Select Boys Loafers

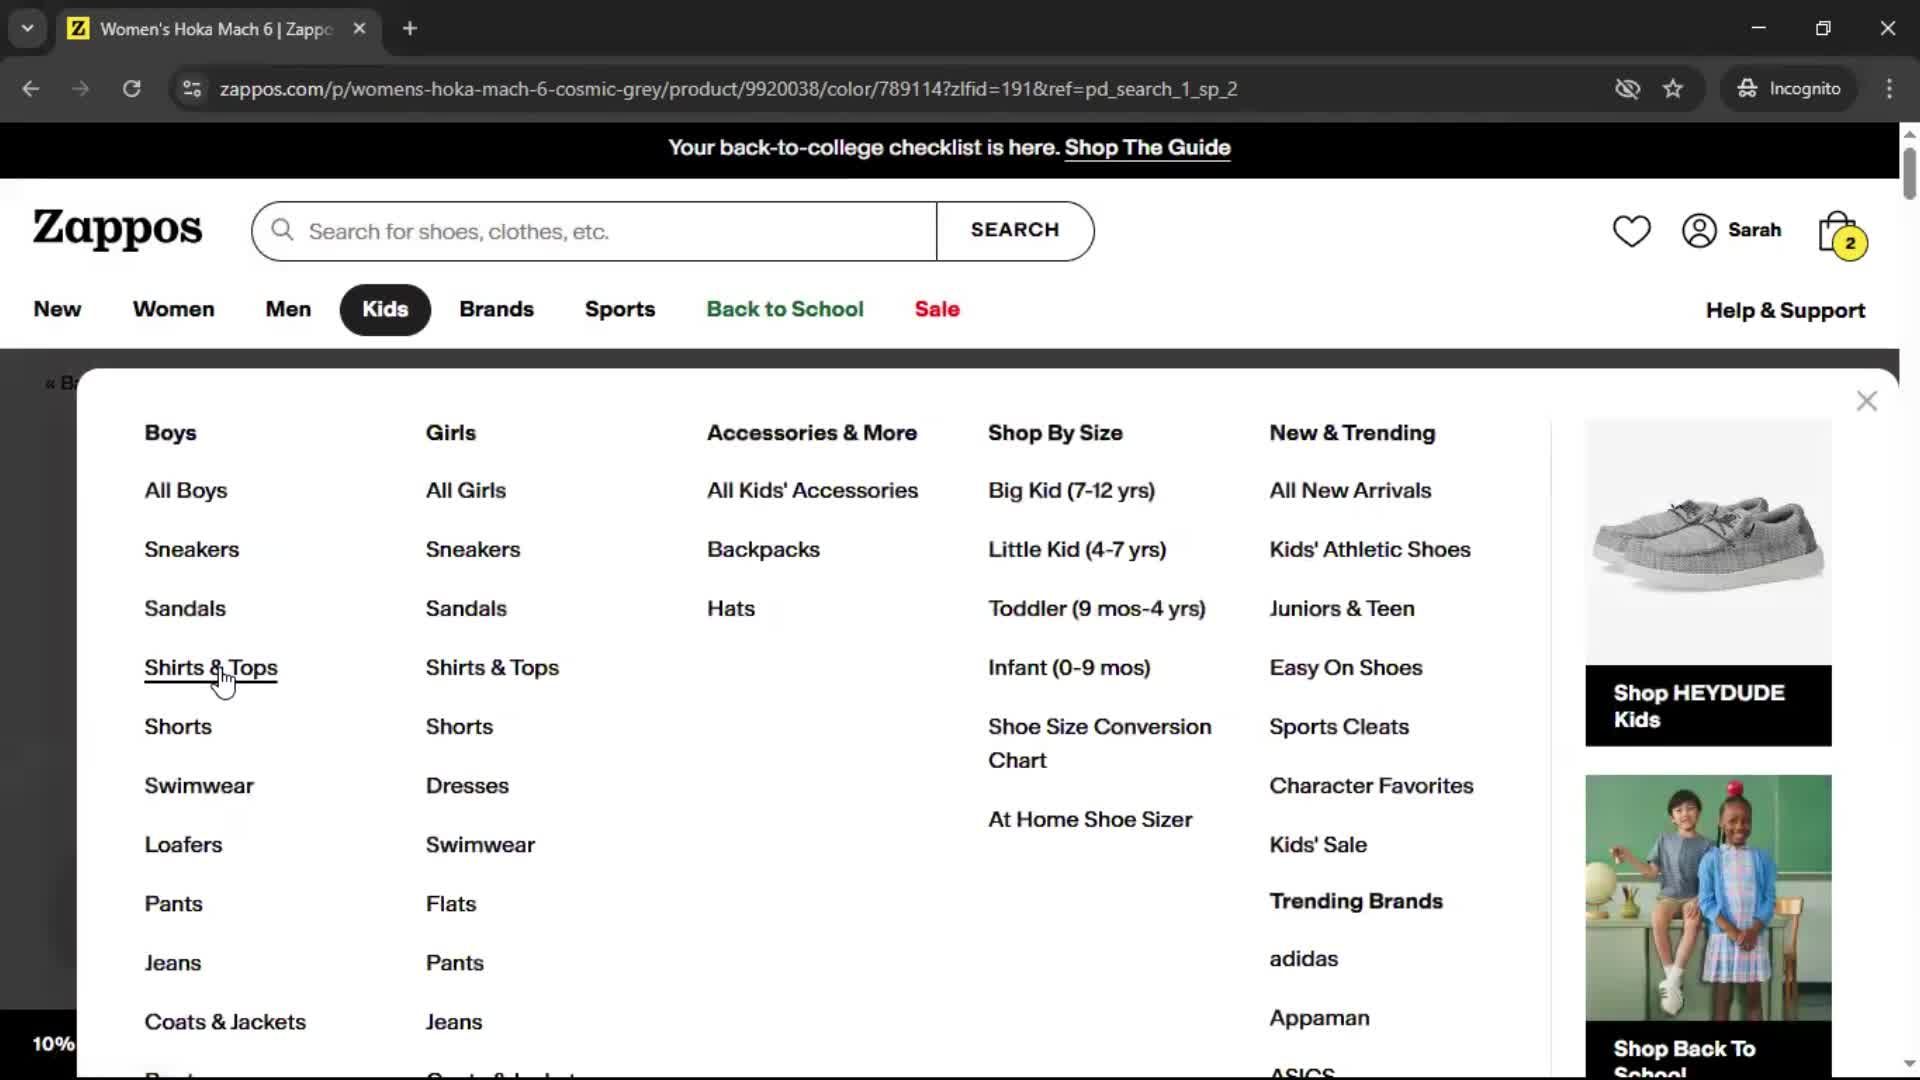click(x=183, y=845)
